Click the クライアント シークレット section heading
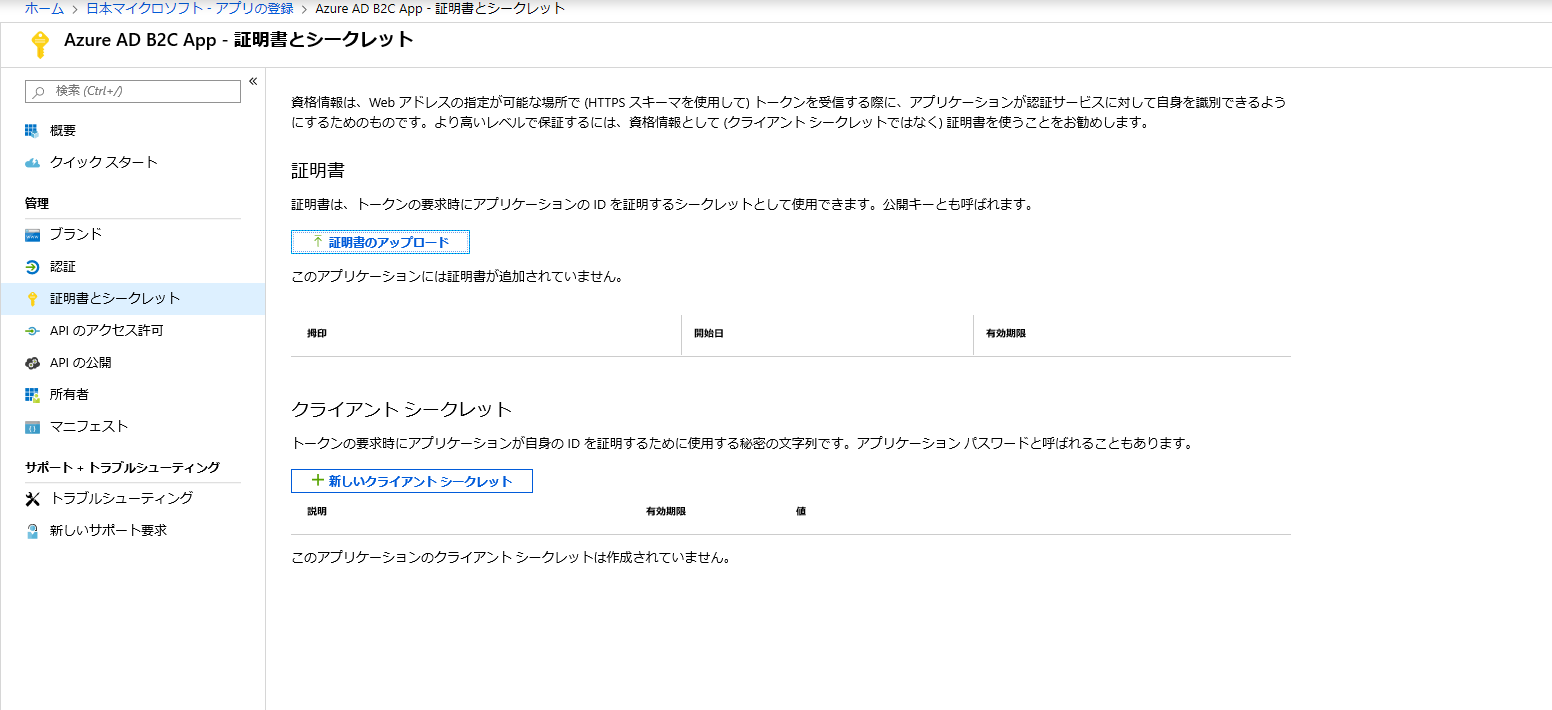Viewport: 1552px width, 710px height. coord(401,409)
